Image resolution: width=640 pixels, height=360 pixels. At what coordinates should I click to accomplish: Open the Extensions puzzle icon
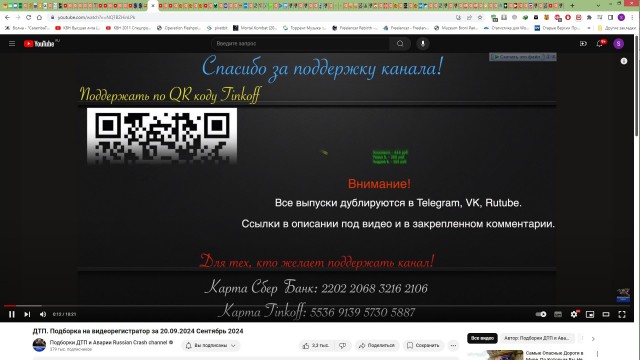[589, 18]
